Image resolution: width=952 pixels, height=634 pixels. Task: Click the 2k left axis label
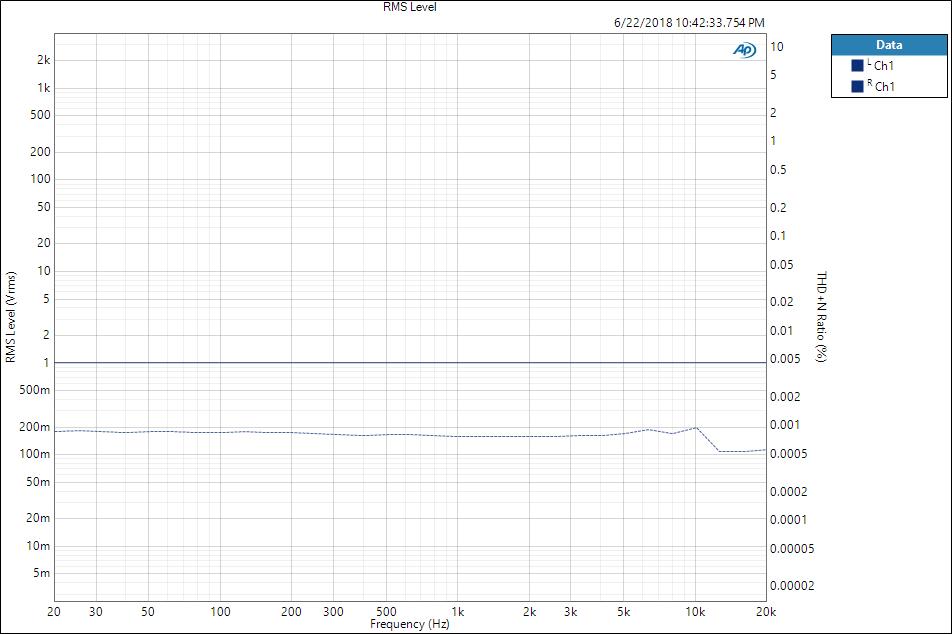tap(44, 60)
